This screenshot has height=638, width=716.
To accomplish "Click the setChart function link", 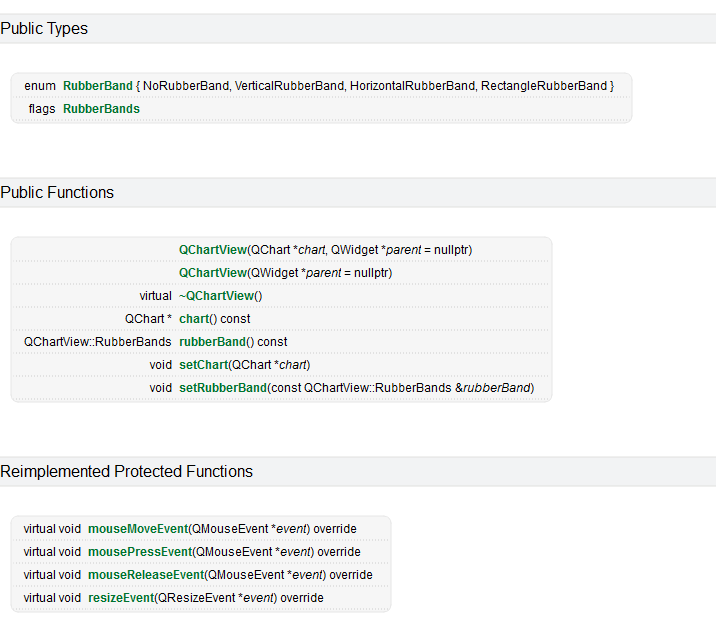I will point(203,364).
